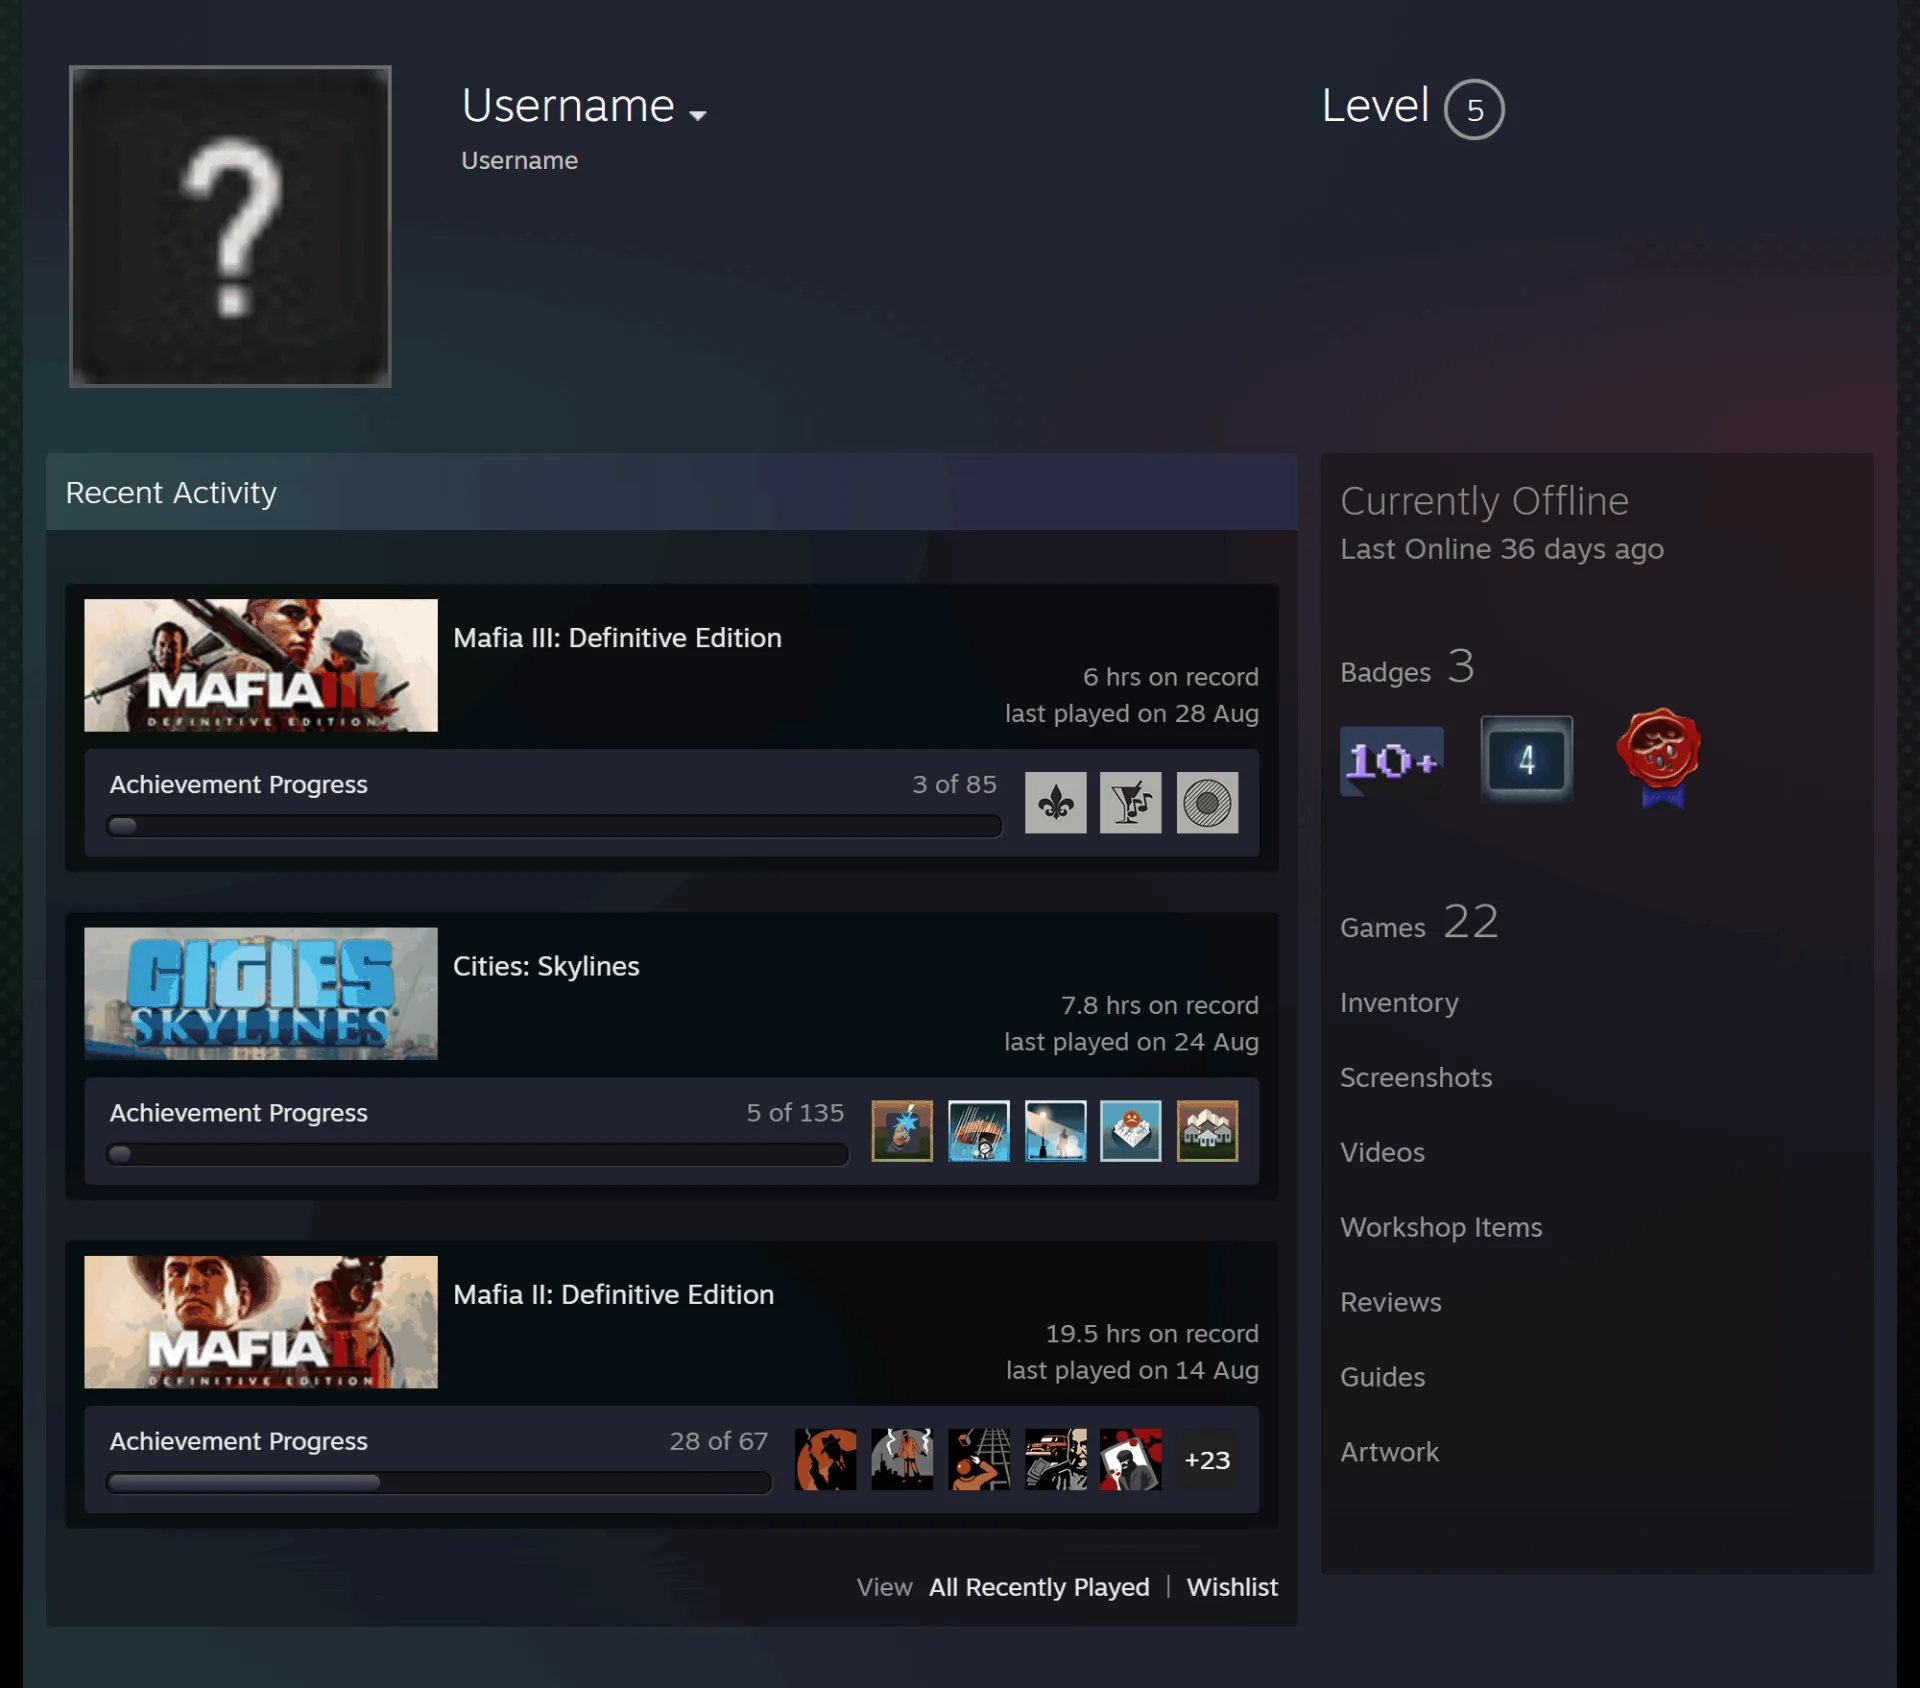Open the blue number 4 badge

pyautogui.click(x=1527, y=759)
